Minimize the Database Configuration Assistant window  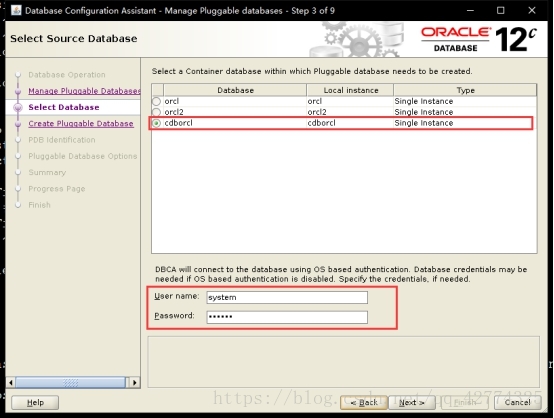point(470,10)
